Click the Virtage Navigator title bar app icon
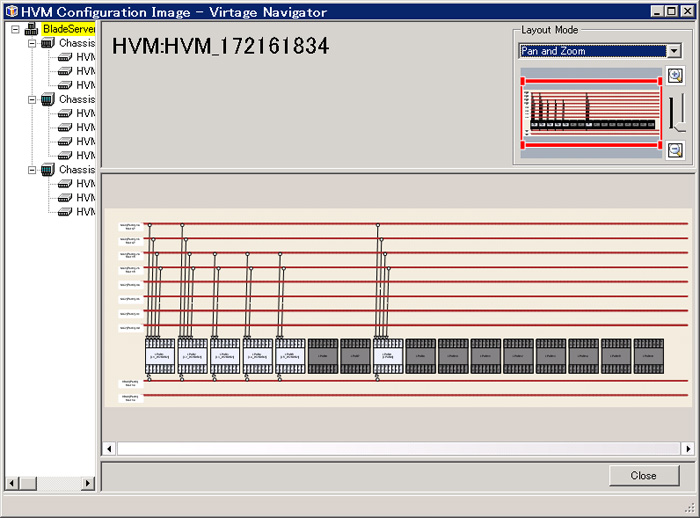700x518 pixels. [12, 11]
